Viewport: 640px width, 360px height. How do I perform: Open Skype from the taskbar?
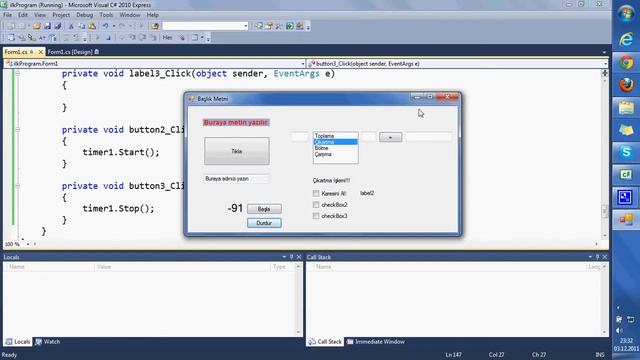pyautogui.click(x=626, y=152)
